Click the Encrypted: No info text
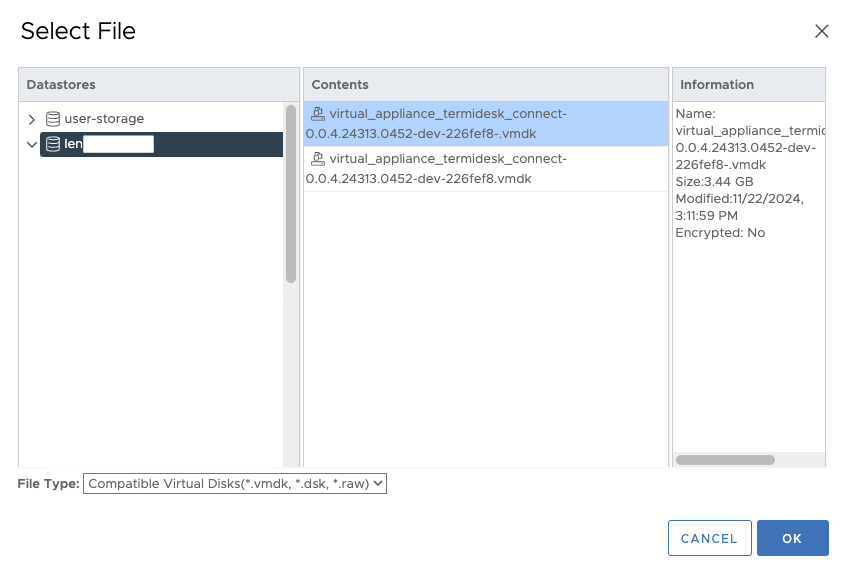Screen dimensions: 841x568 coord(720,233)
